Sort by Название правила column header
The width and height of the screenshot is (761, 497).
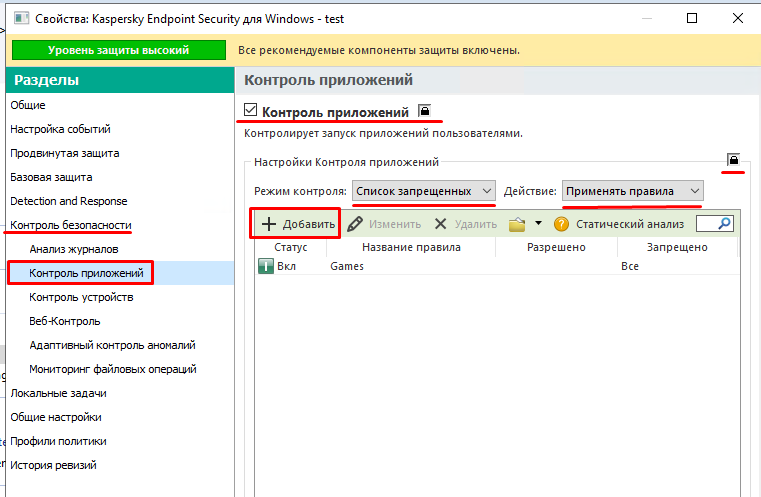point(411,247)
